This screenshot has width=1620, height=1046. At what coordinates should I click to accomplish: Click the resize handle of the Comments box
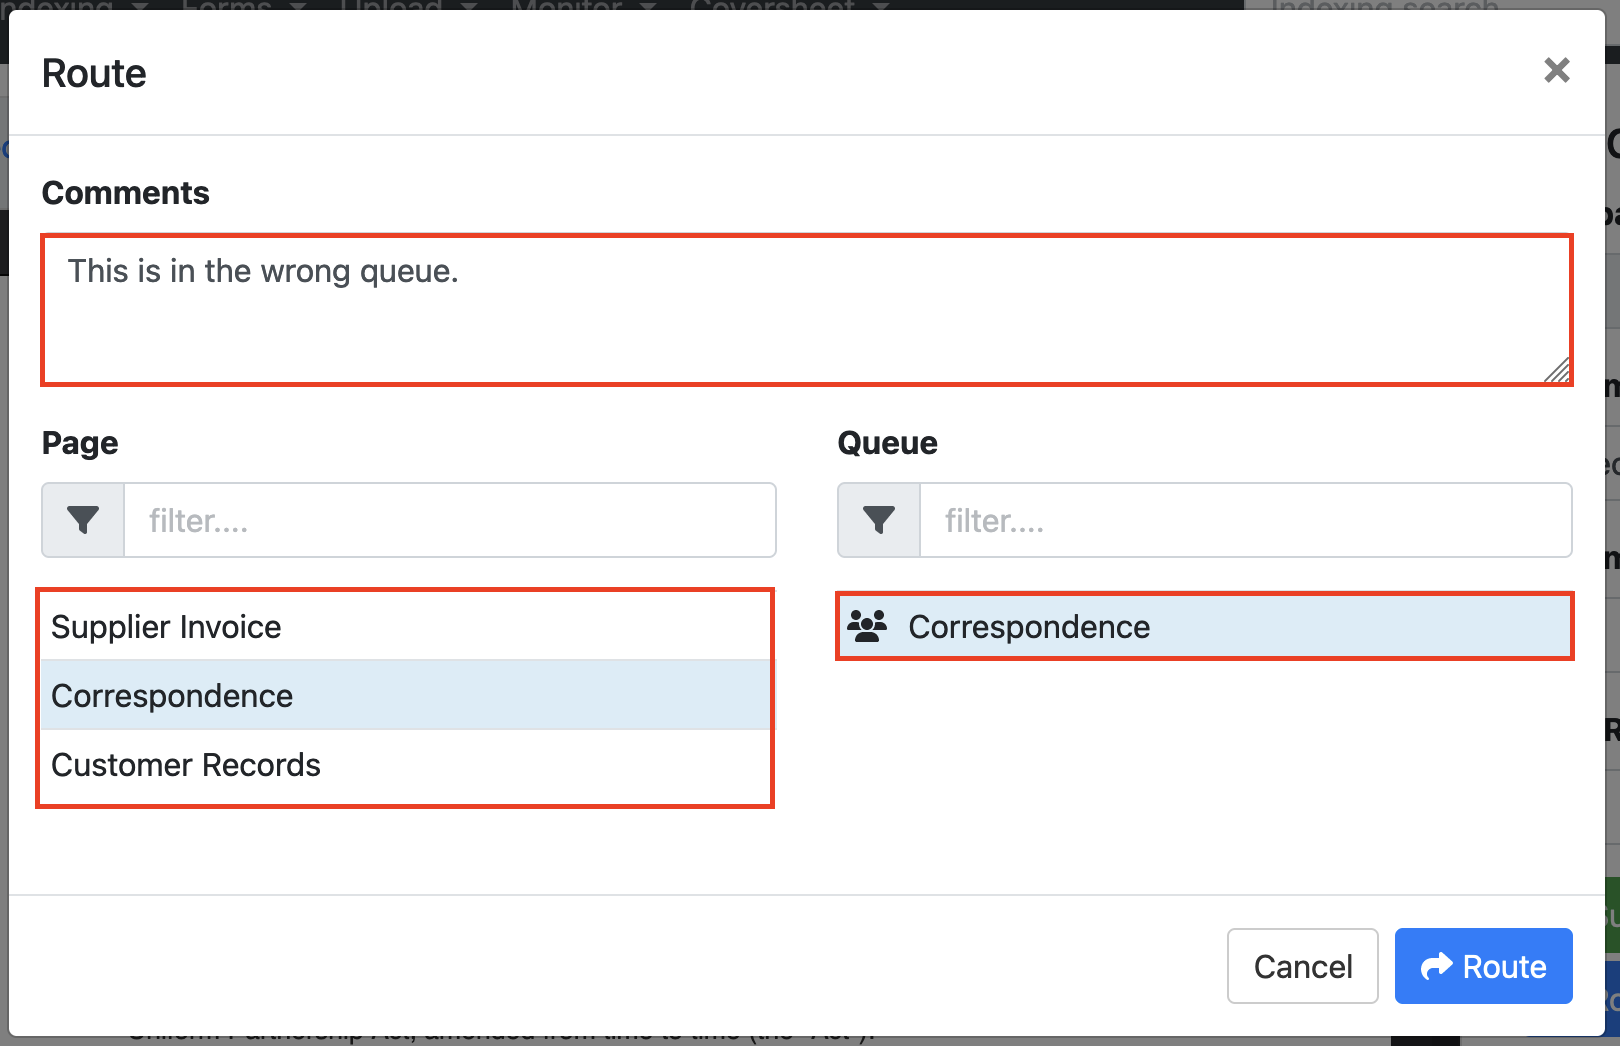click(1558, 371)
